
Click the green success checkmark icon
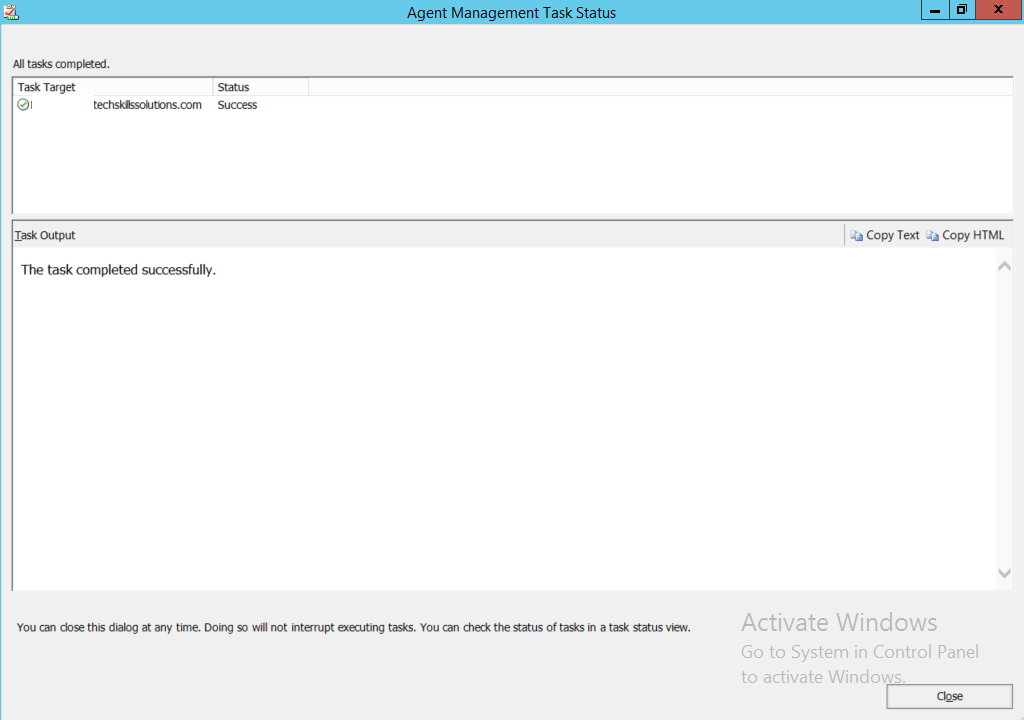point(22,104)
